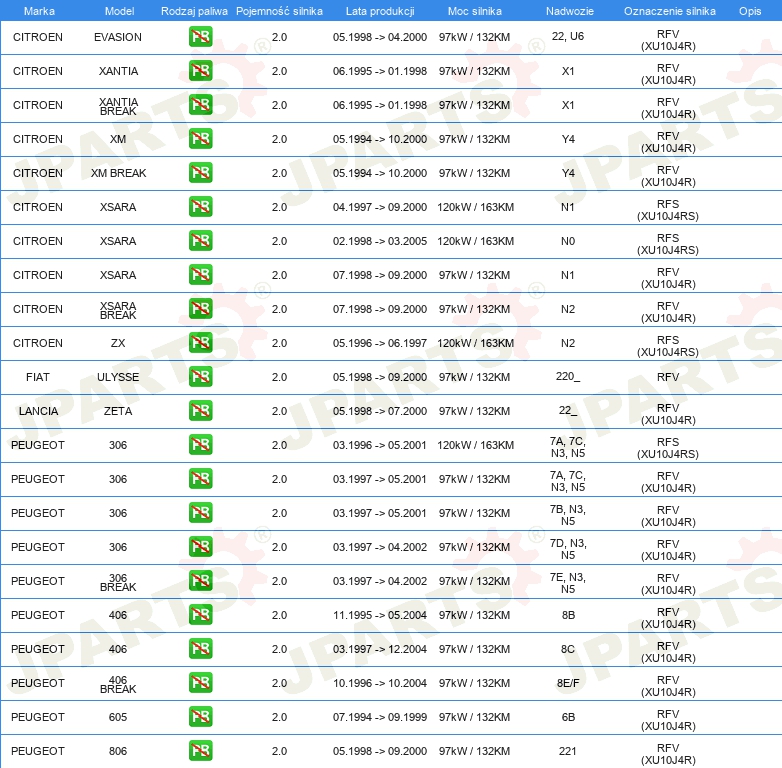Image resolution: width=782 pixels, height=768 pixels.
Task: Click the fuel icon in the Peugeot 806 row
Action: pyautogui.click(x=200, y=751)
